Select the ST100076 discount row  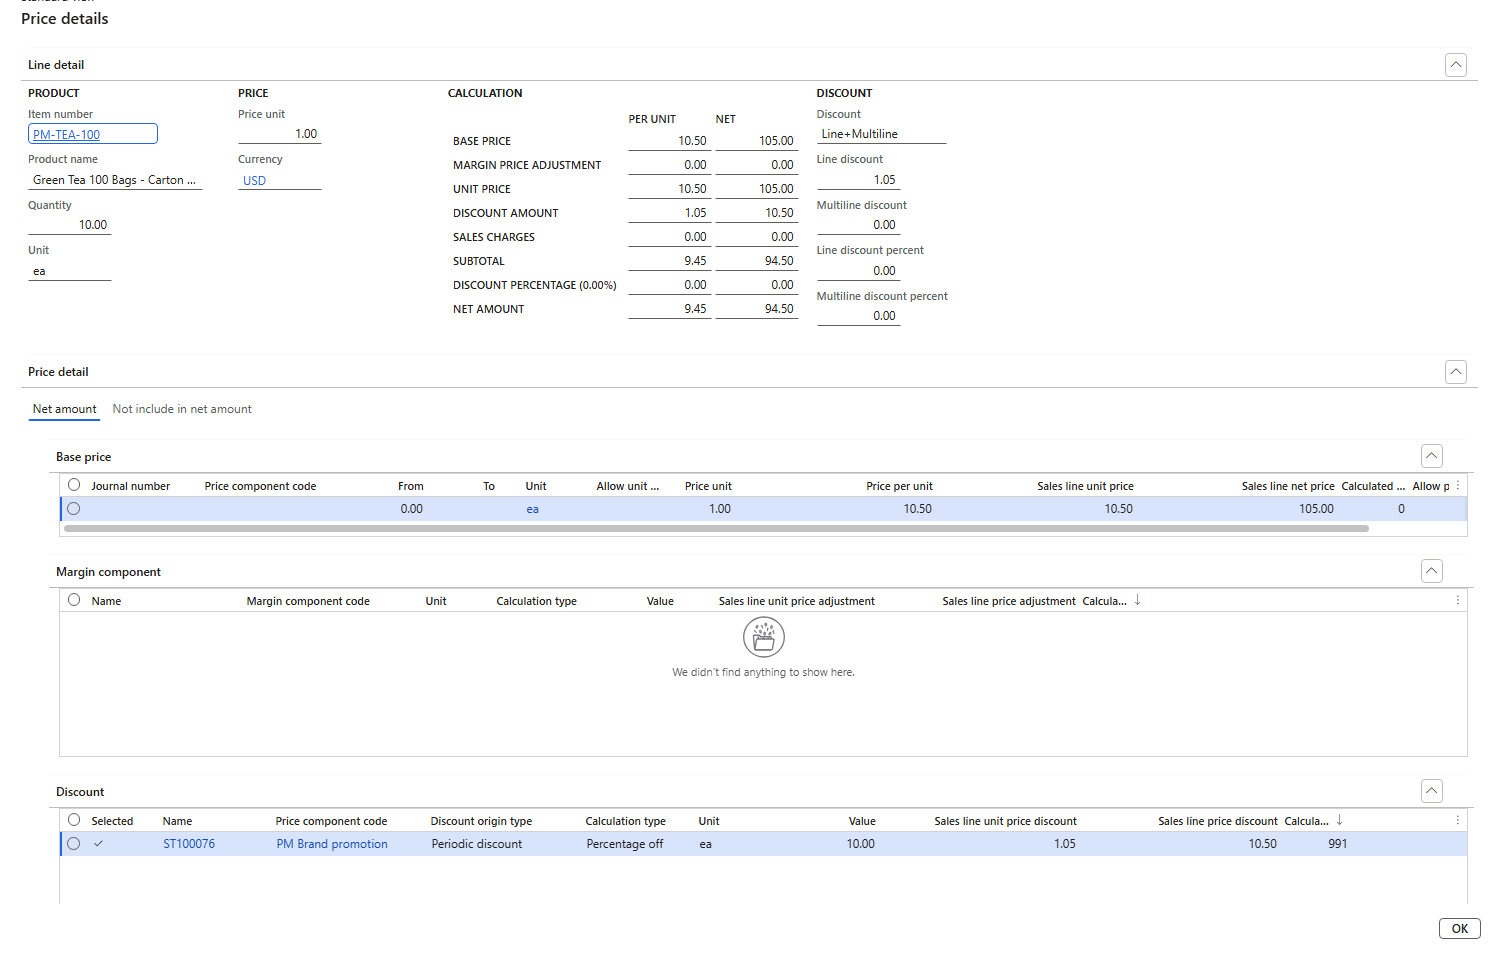74,844
